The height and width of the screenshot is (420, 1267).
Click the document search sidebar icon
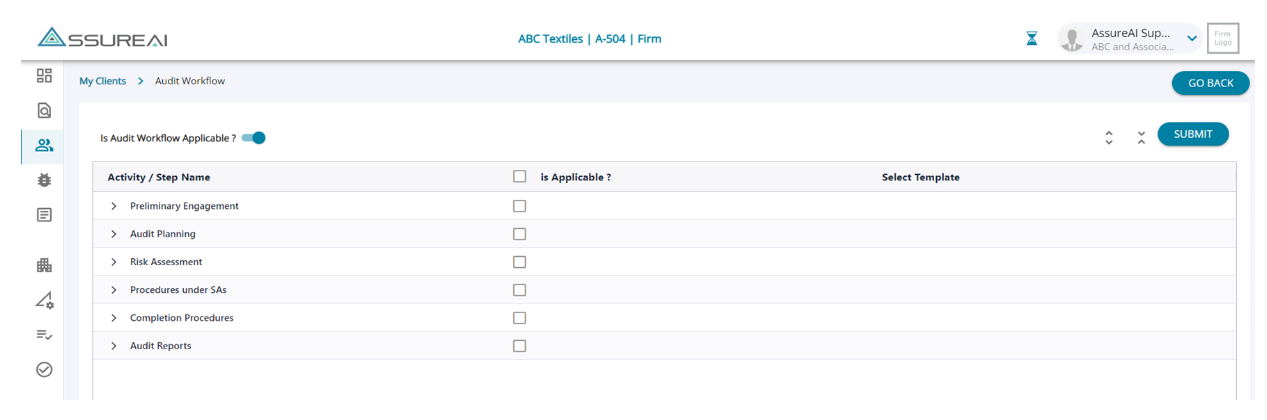44,111
